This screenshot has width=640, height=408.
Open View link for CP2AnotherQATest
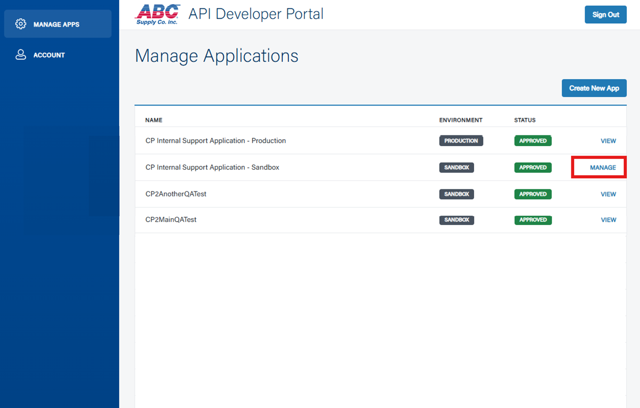click(x=608, y=194)
